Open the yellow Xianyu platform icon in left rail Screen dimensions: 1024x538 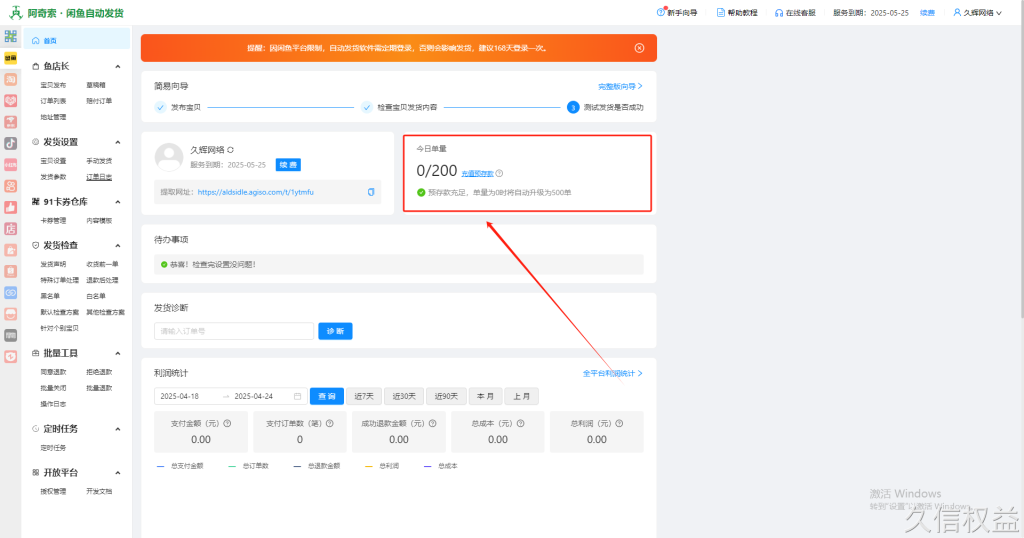pyautogui.click(x=10, y=58)
